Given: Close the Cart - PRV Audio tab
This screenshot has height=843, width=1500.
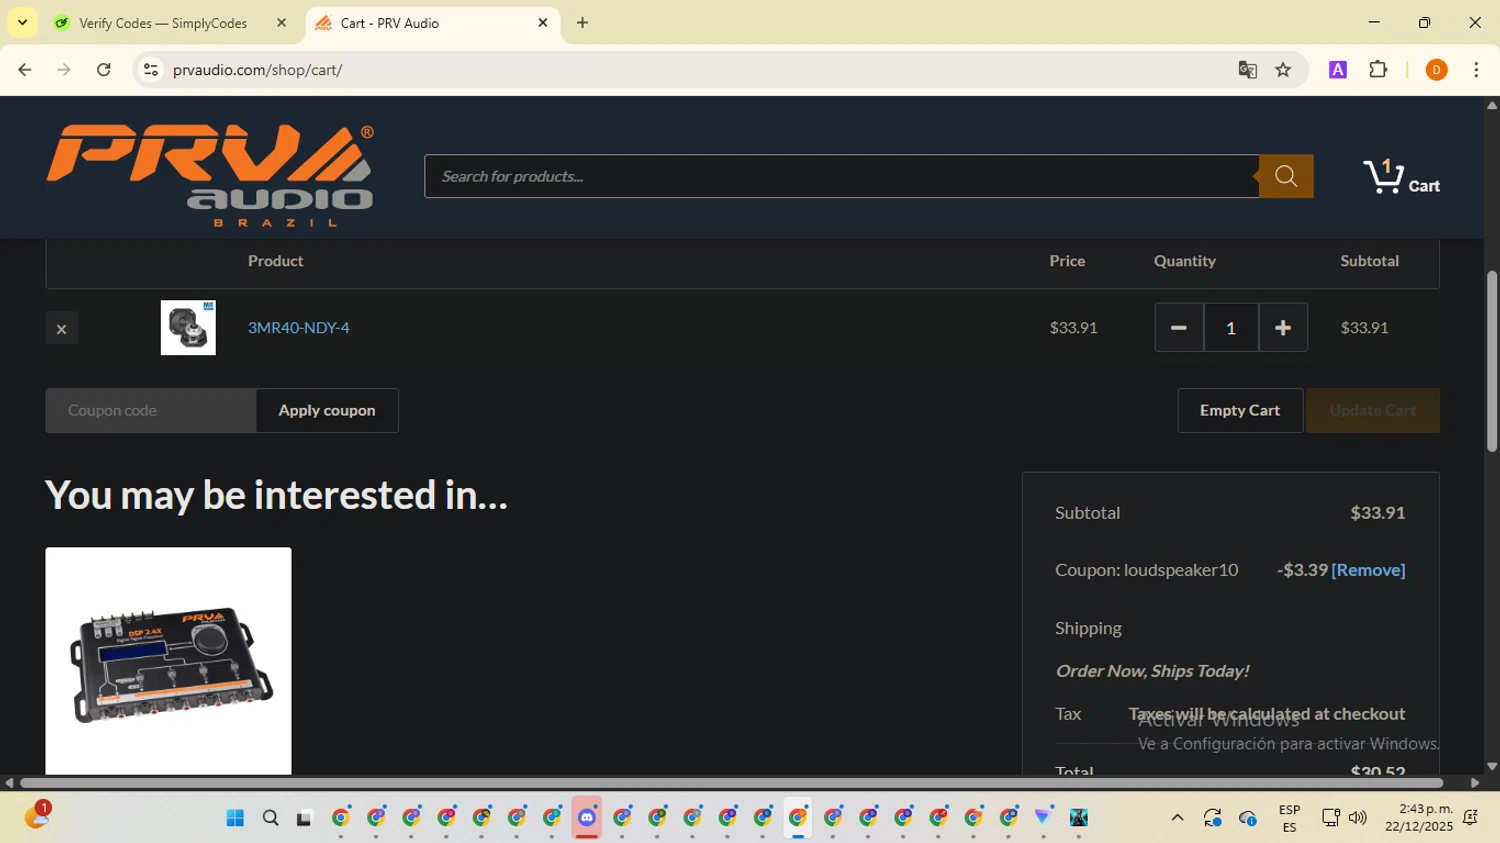Looking at the screenshot, I should point(543,23).
